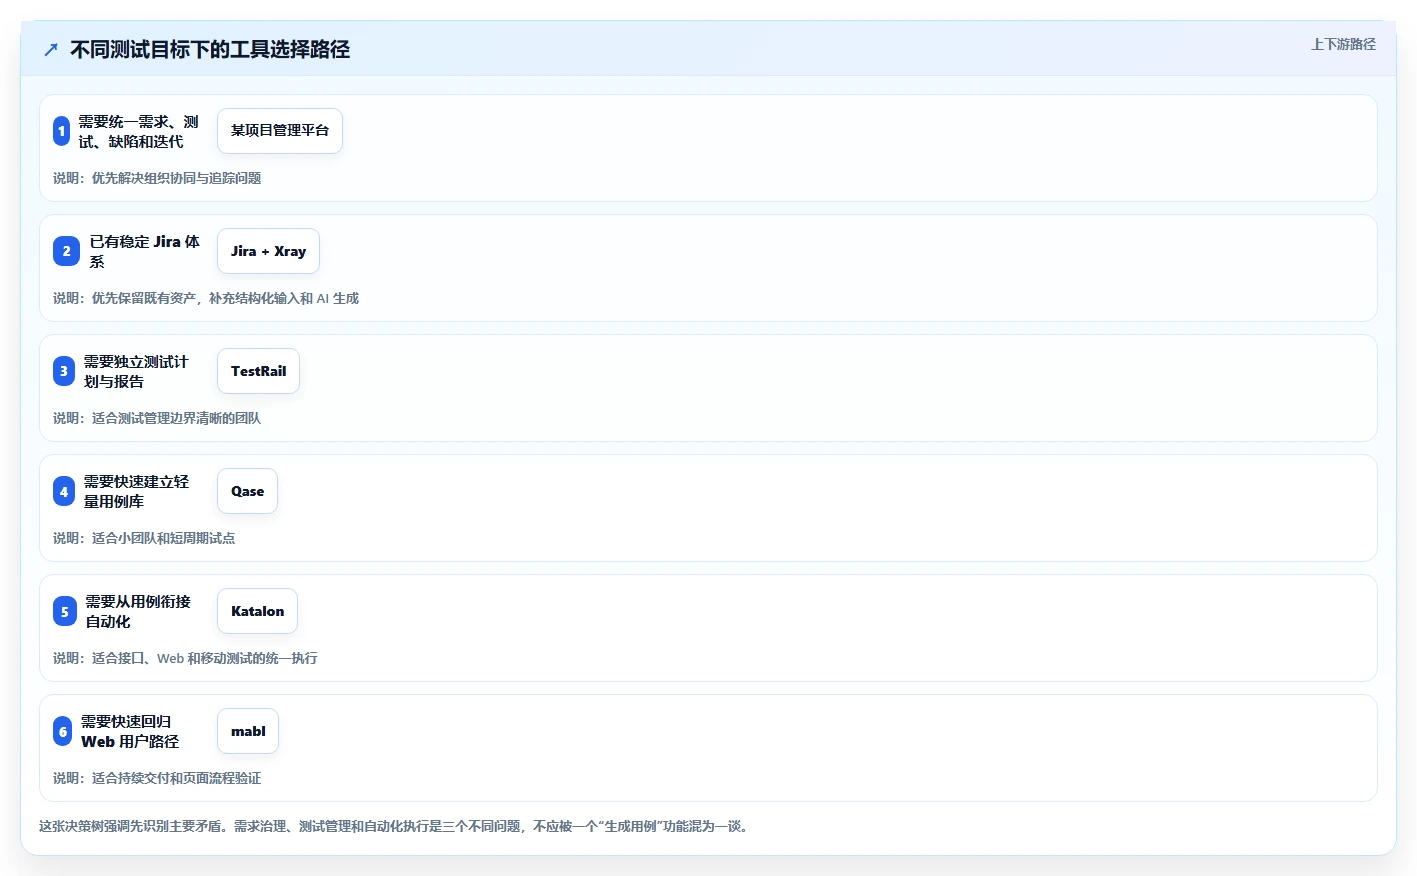Click the arrow icon beside the title

(51, 49)
